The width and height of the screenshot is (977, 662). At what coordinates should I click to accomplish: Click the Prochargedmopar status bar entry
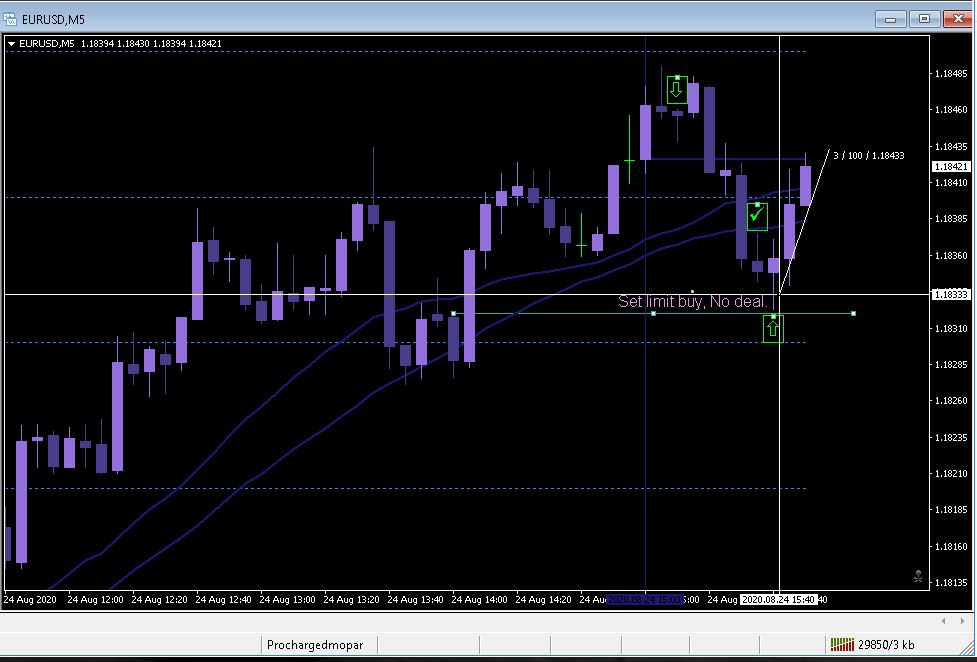pos(315,645)
